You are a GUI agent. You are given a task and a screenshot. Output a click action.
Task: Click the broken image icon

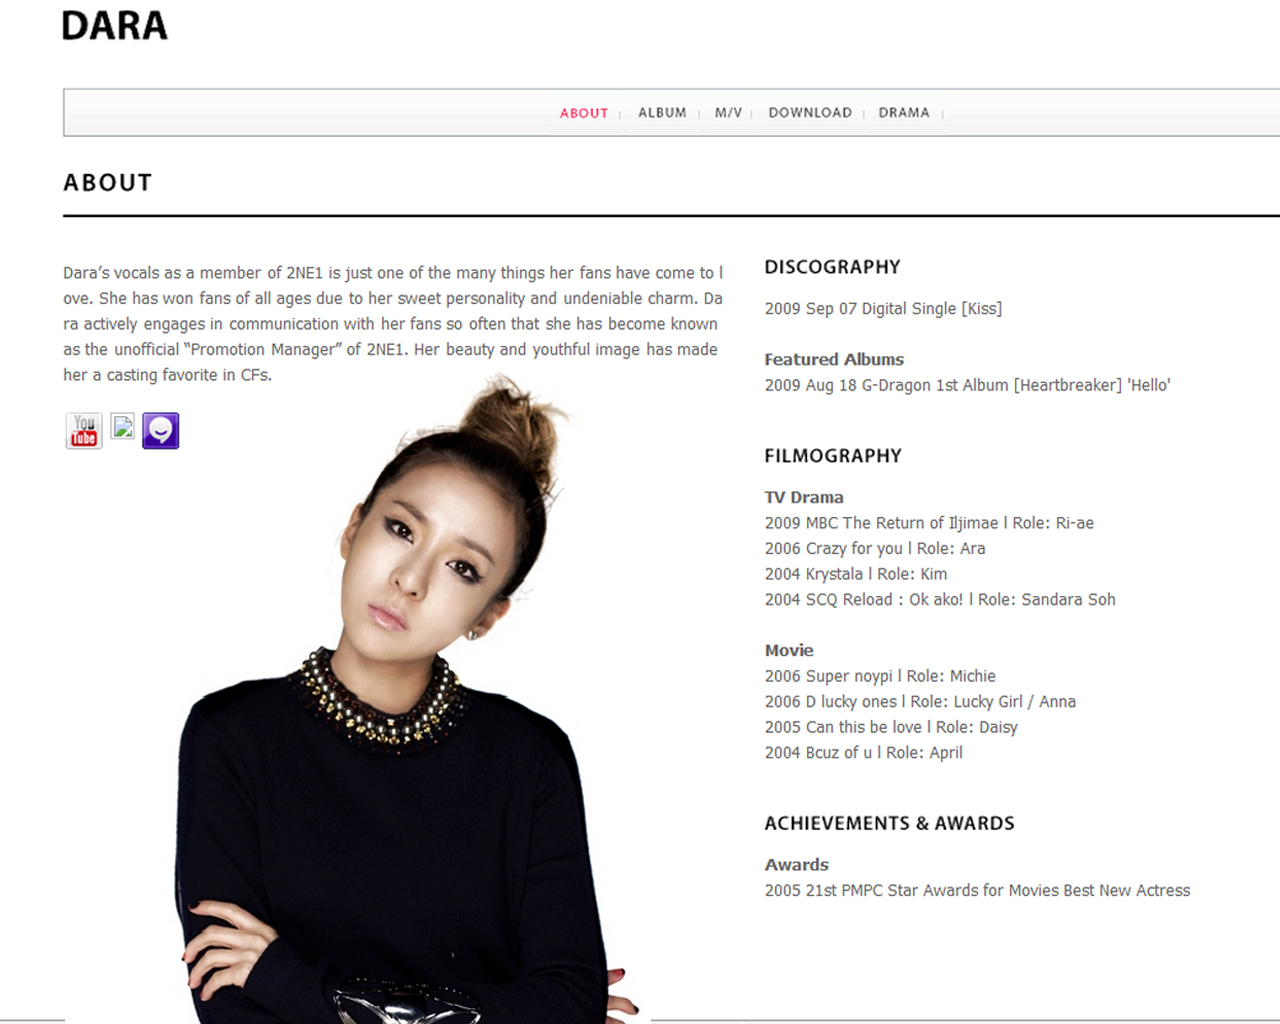click(122, 426)
